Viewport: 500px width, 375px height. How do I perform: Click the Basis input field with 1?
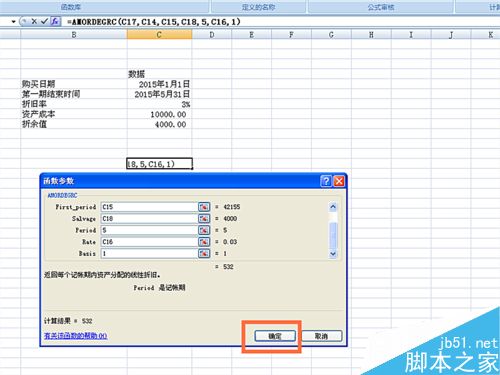[149, 254]
